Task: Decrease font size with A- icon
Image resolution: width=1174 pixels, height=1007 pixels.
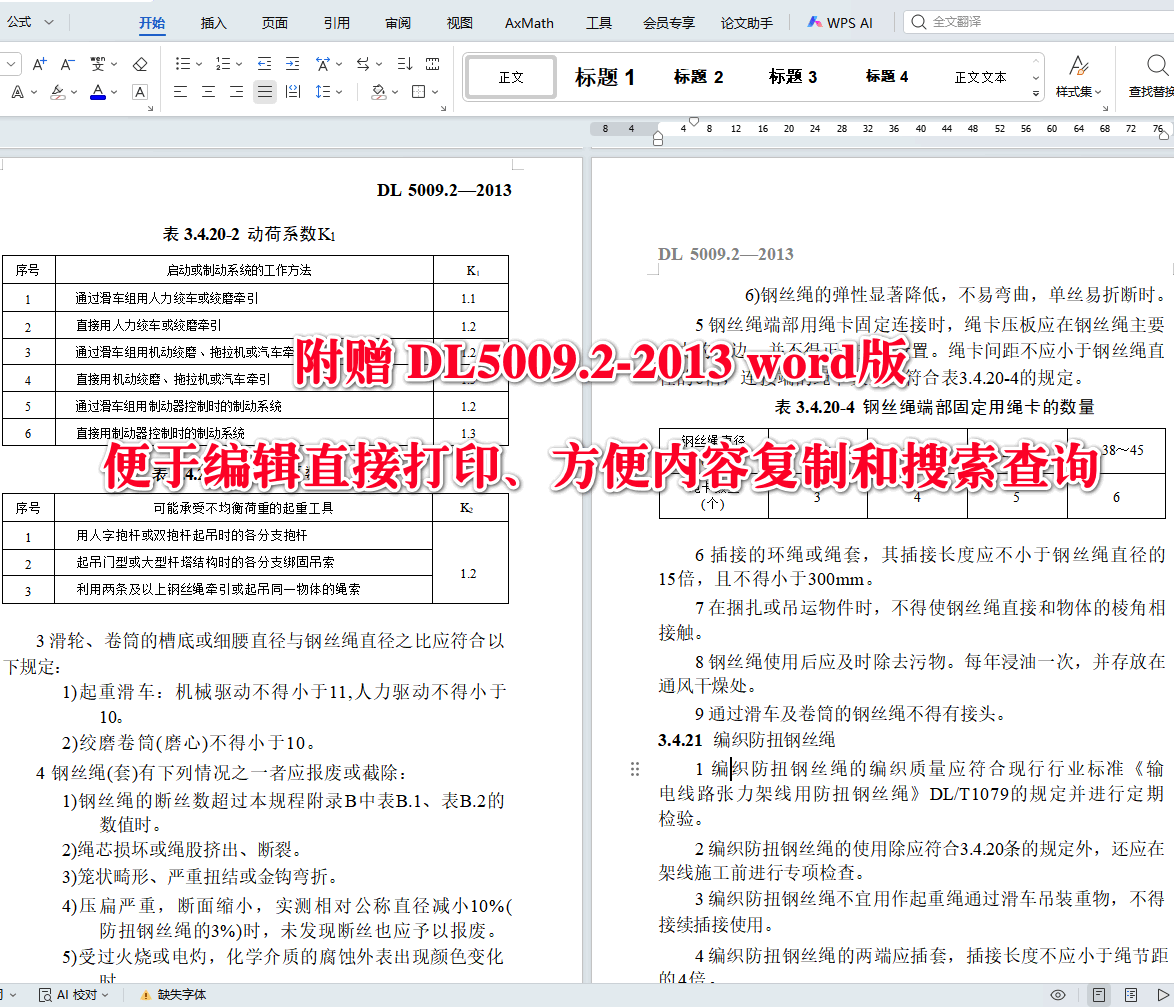Action: click(67, 64)
